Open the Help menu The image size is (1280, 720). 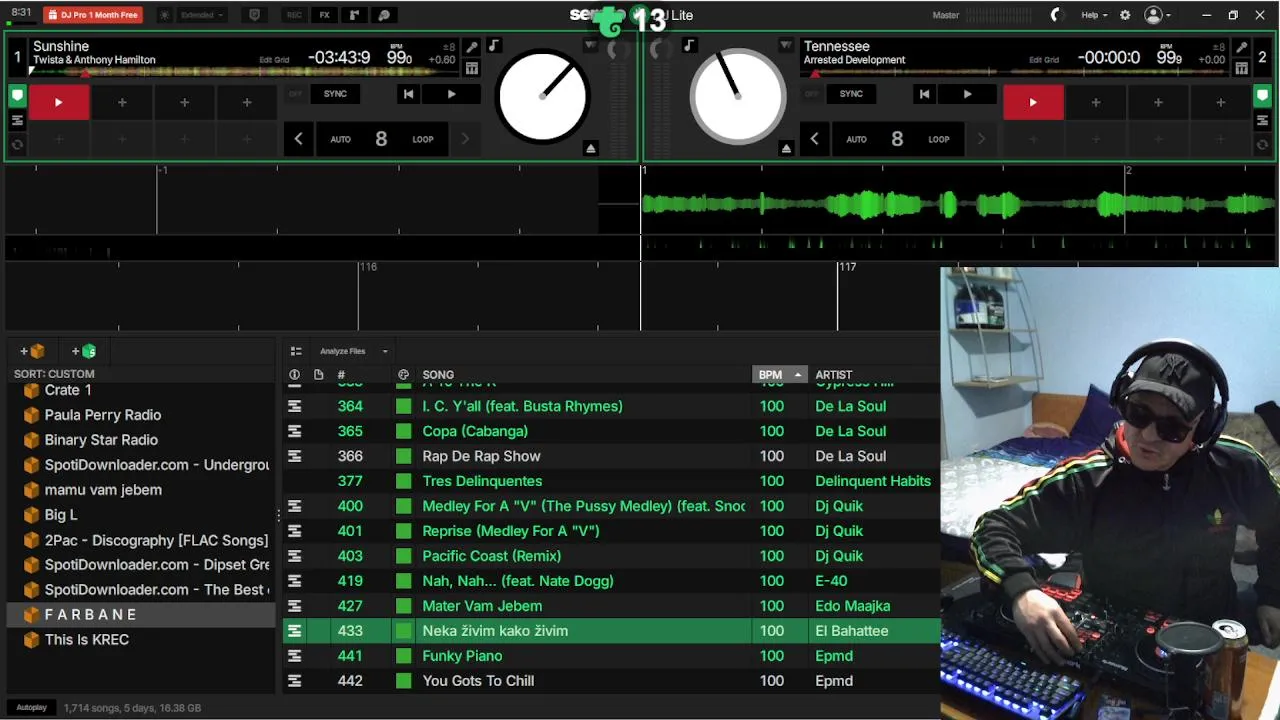[1093, 15]
